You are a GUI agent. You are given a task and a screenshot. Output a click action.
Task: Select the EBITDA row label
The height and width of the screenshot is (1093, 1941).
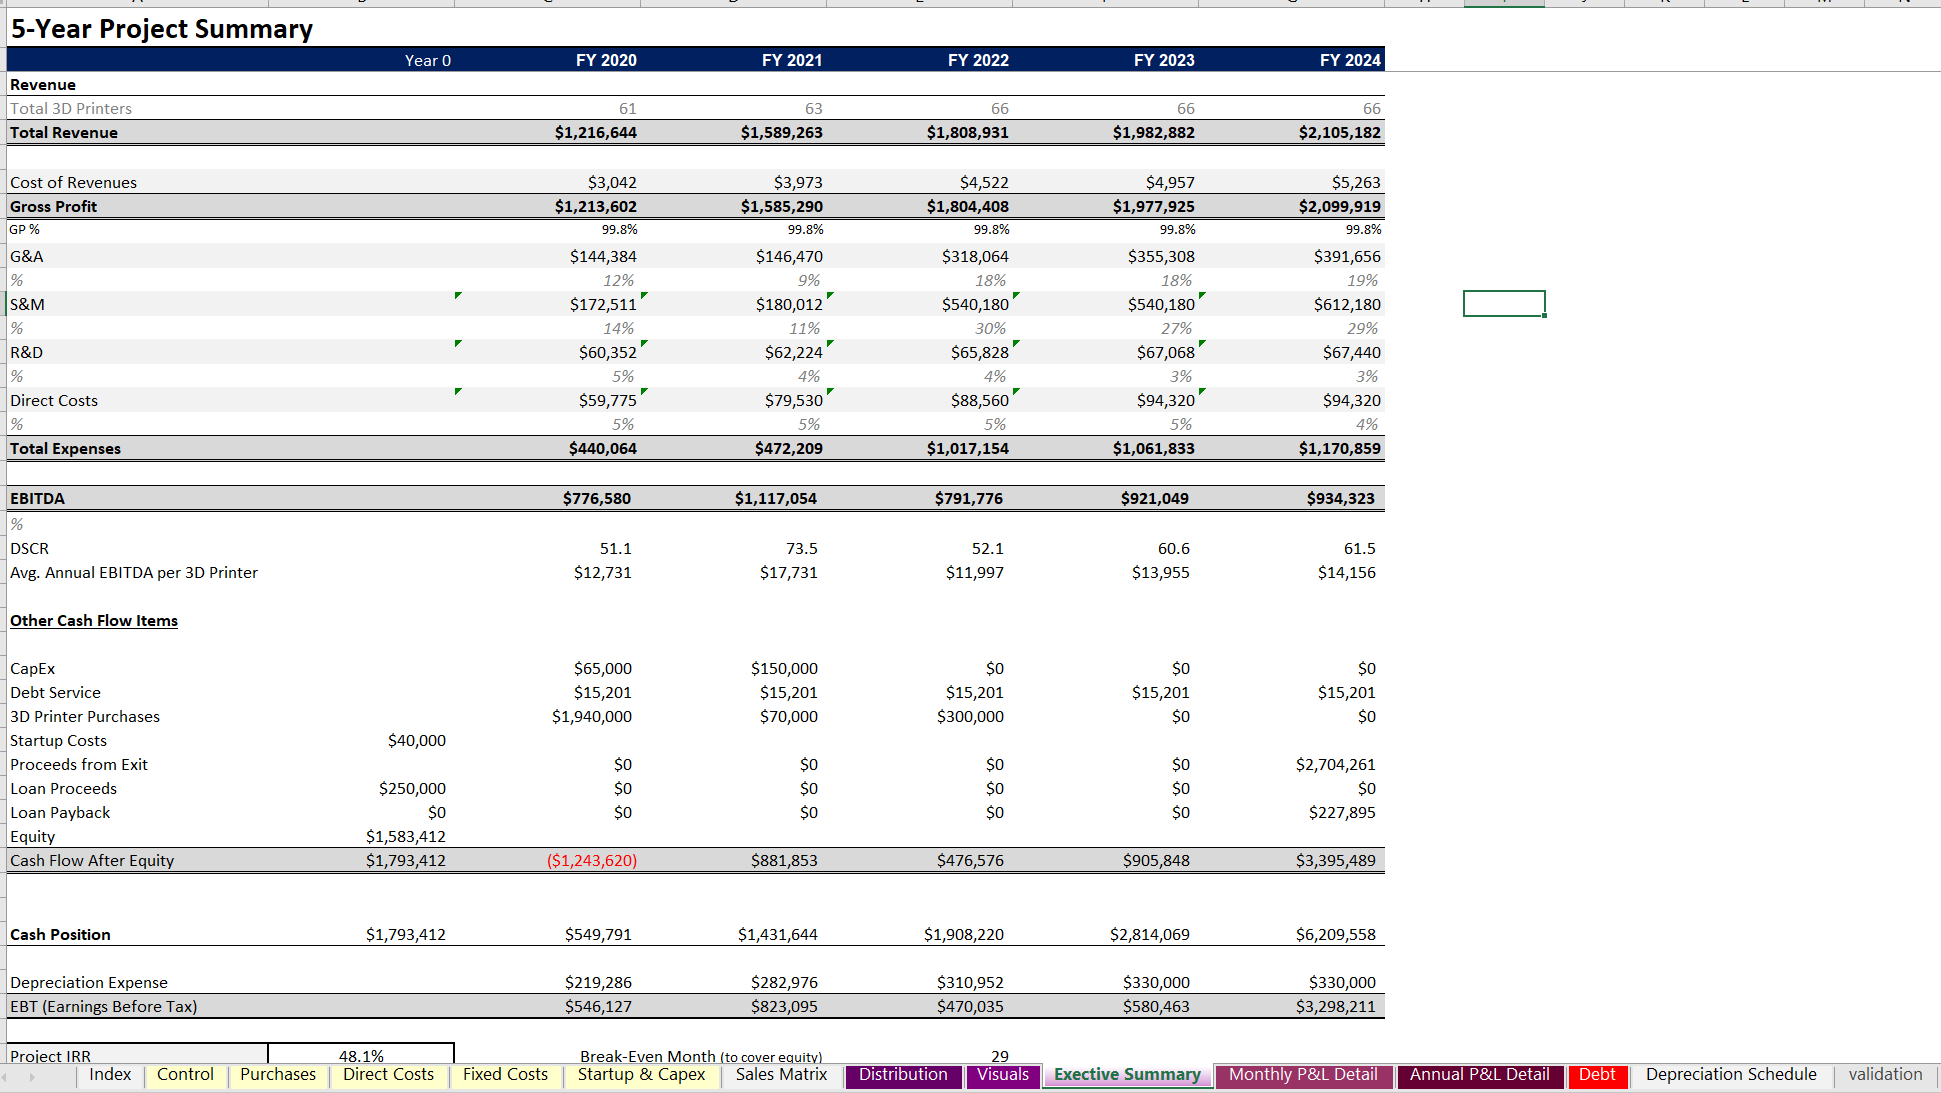(37, 498)
